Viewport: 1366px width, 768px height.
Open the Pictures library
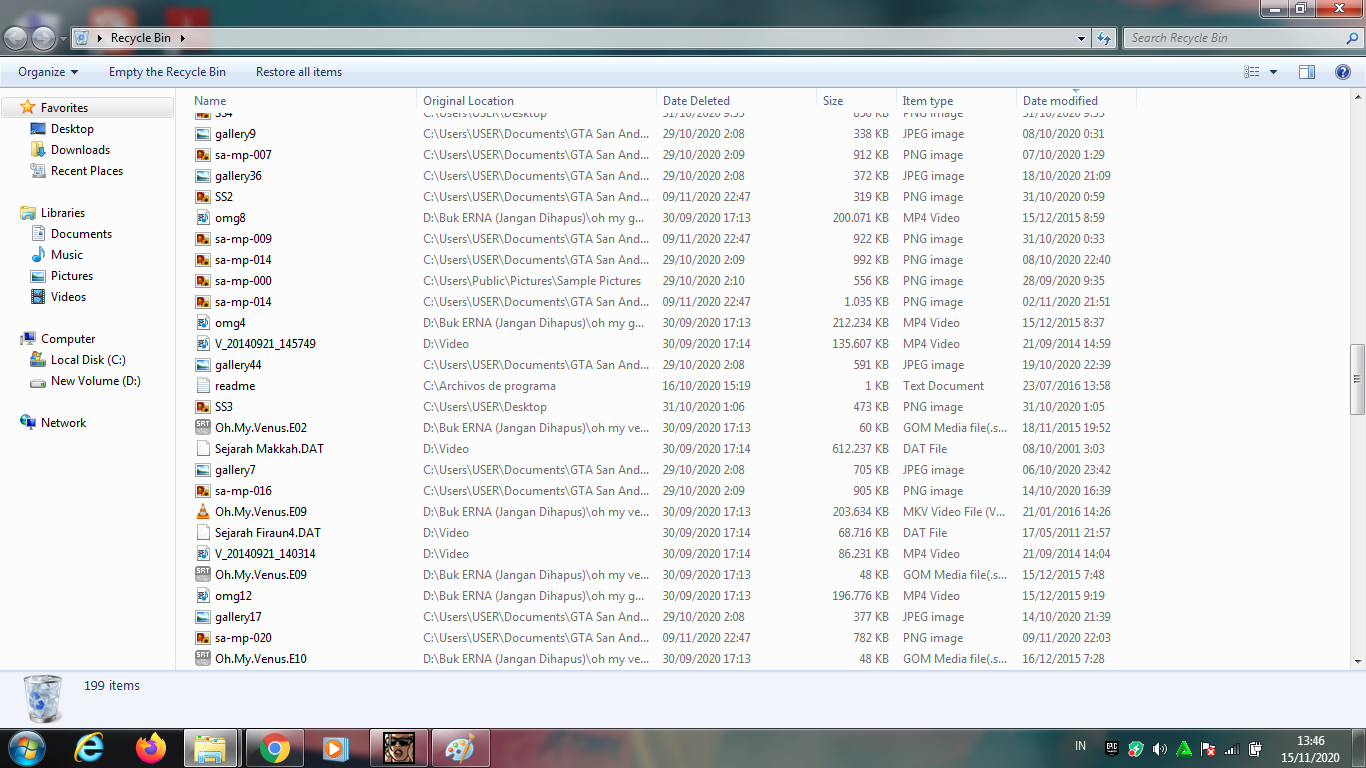(x=72, y=276)
